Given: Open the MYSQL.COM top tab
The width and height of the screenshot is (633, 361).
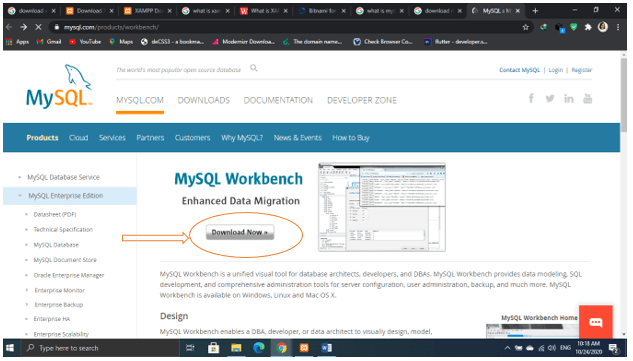Looking at the screenshot, I should tap(140, 101).
